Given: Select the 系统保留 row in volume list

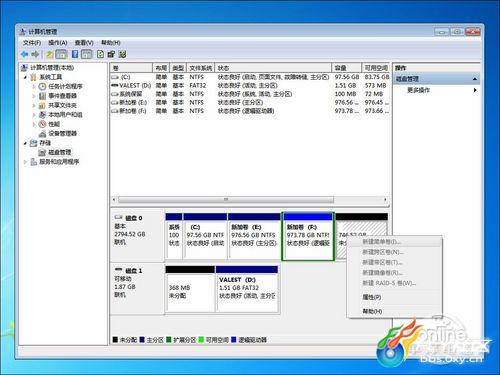Looking at the screenshot, I should point(250,94).
